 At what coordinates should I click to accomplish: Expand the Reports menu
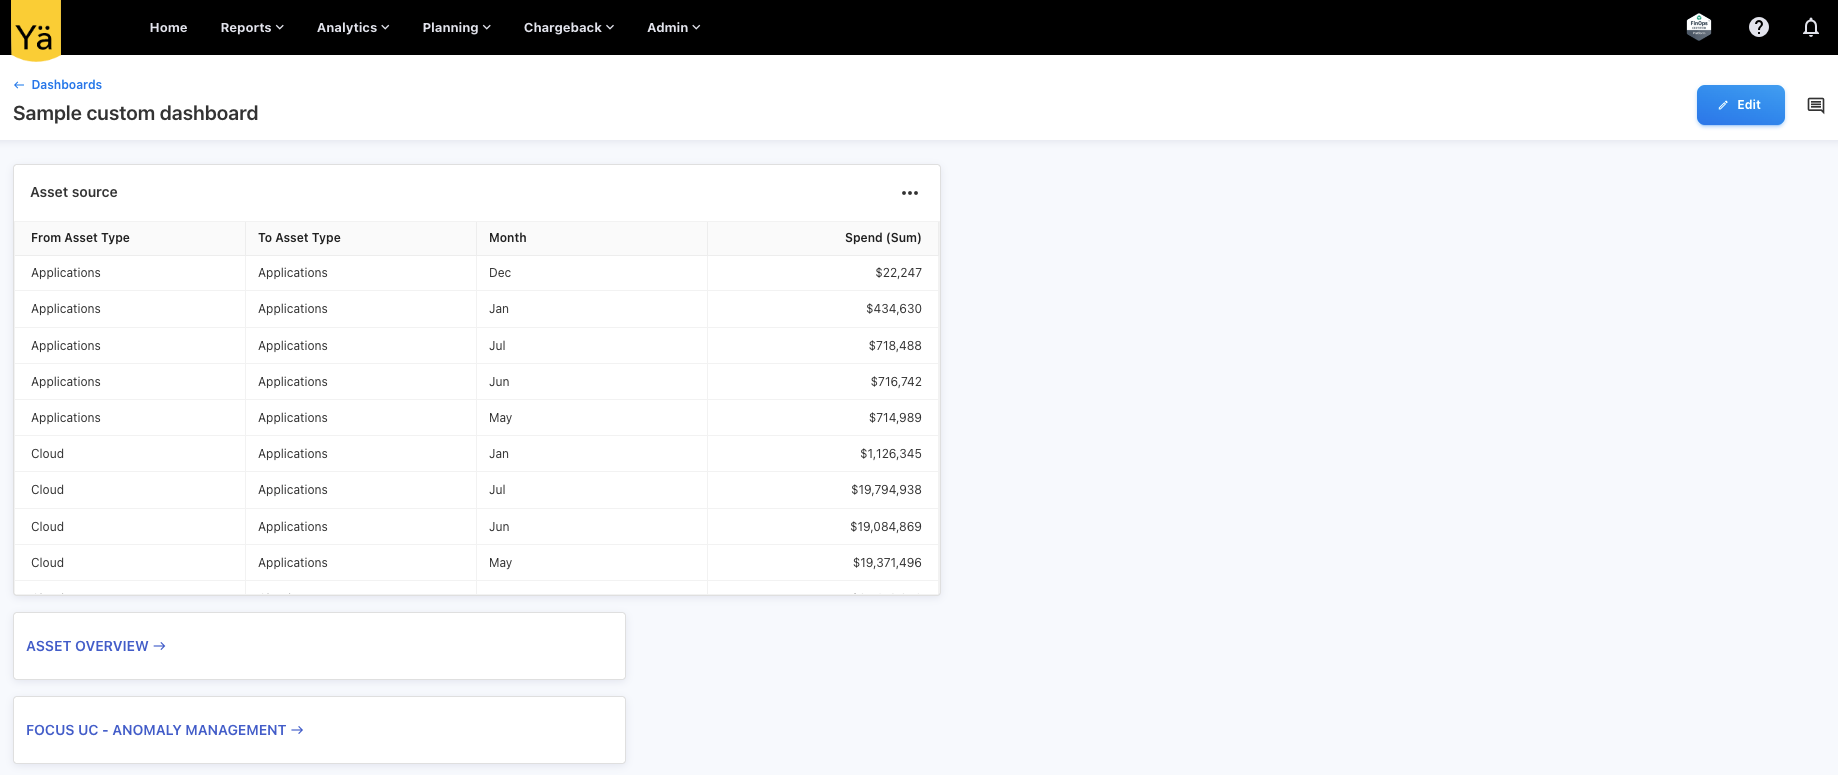pos(252,27)
